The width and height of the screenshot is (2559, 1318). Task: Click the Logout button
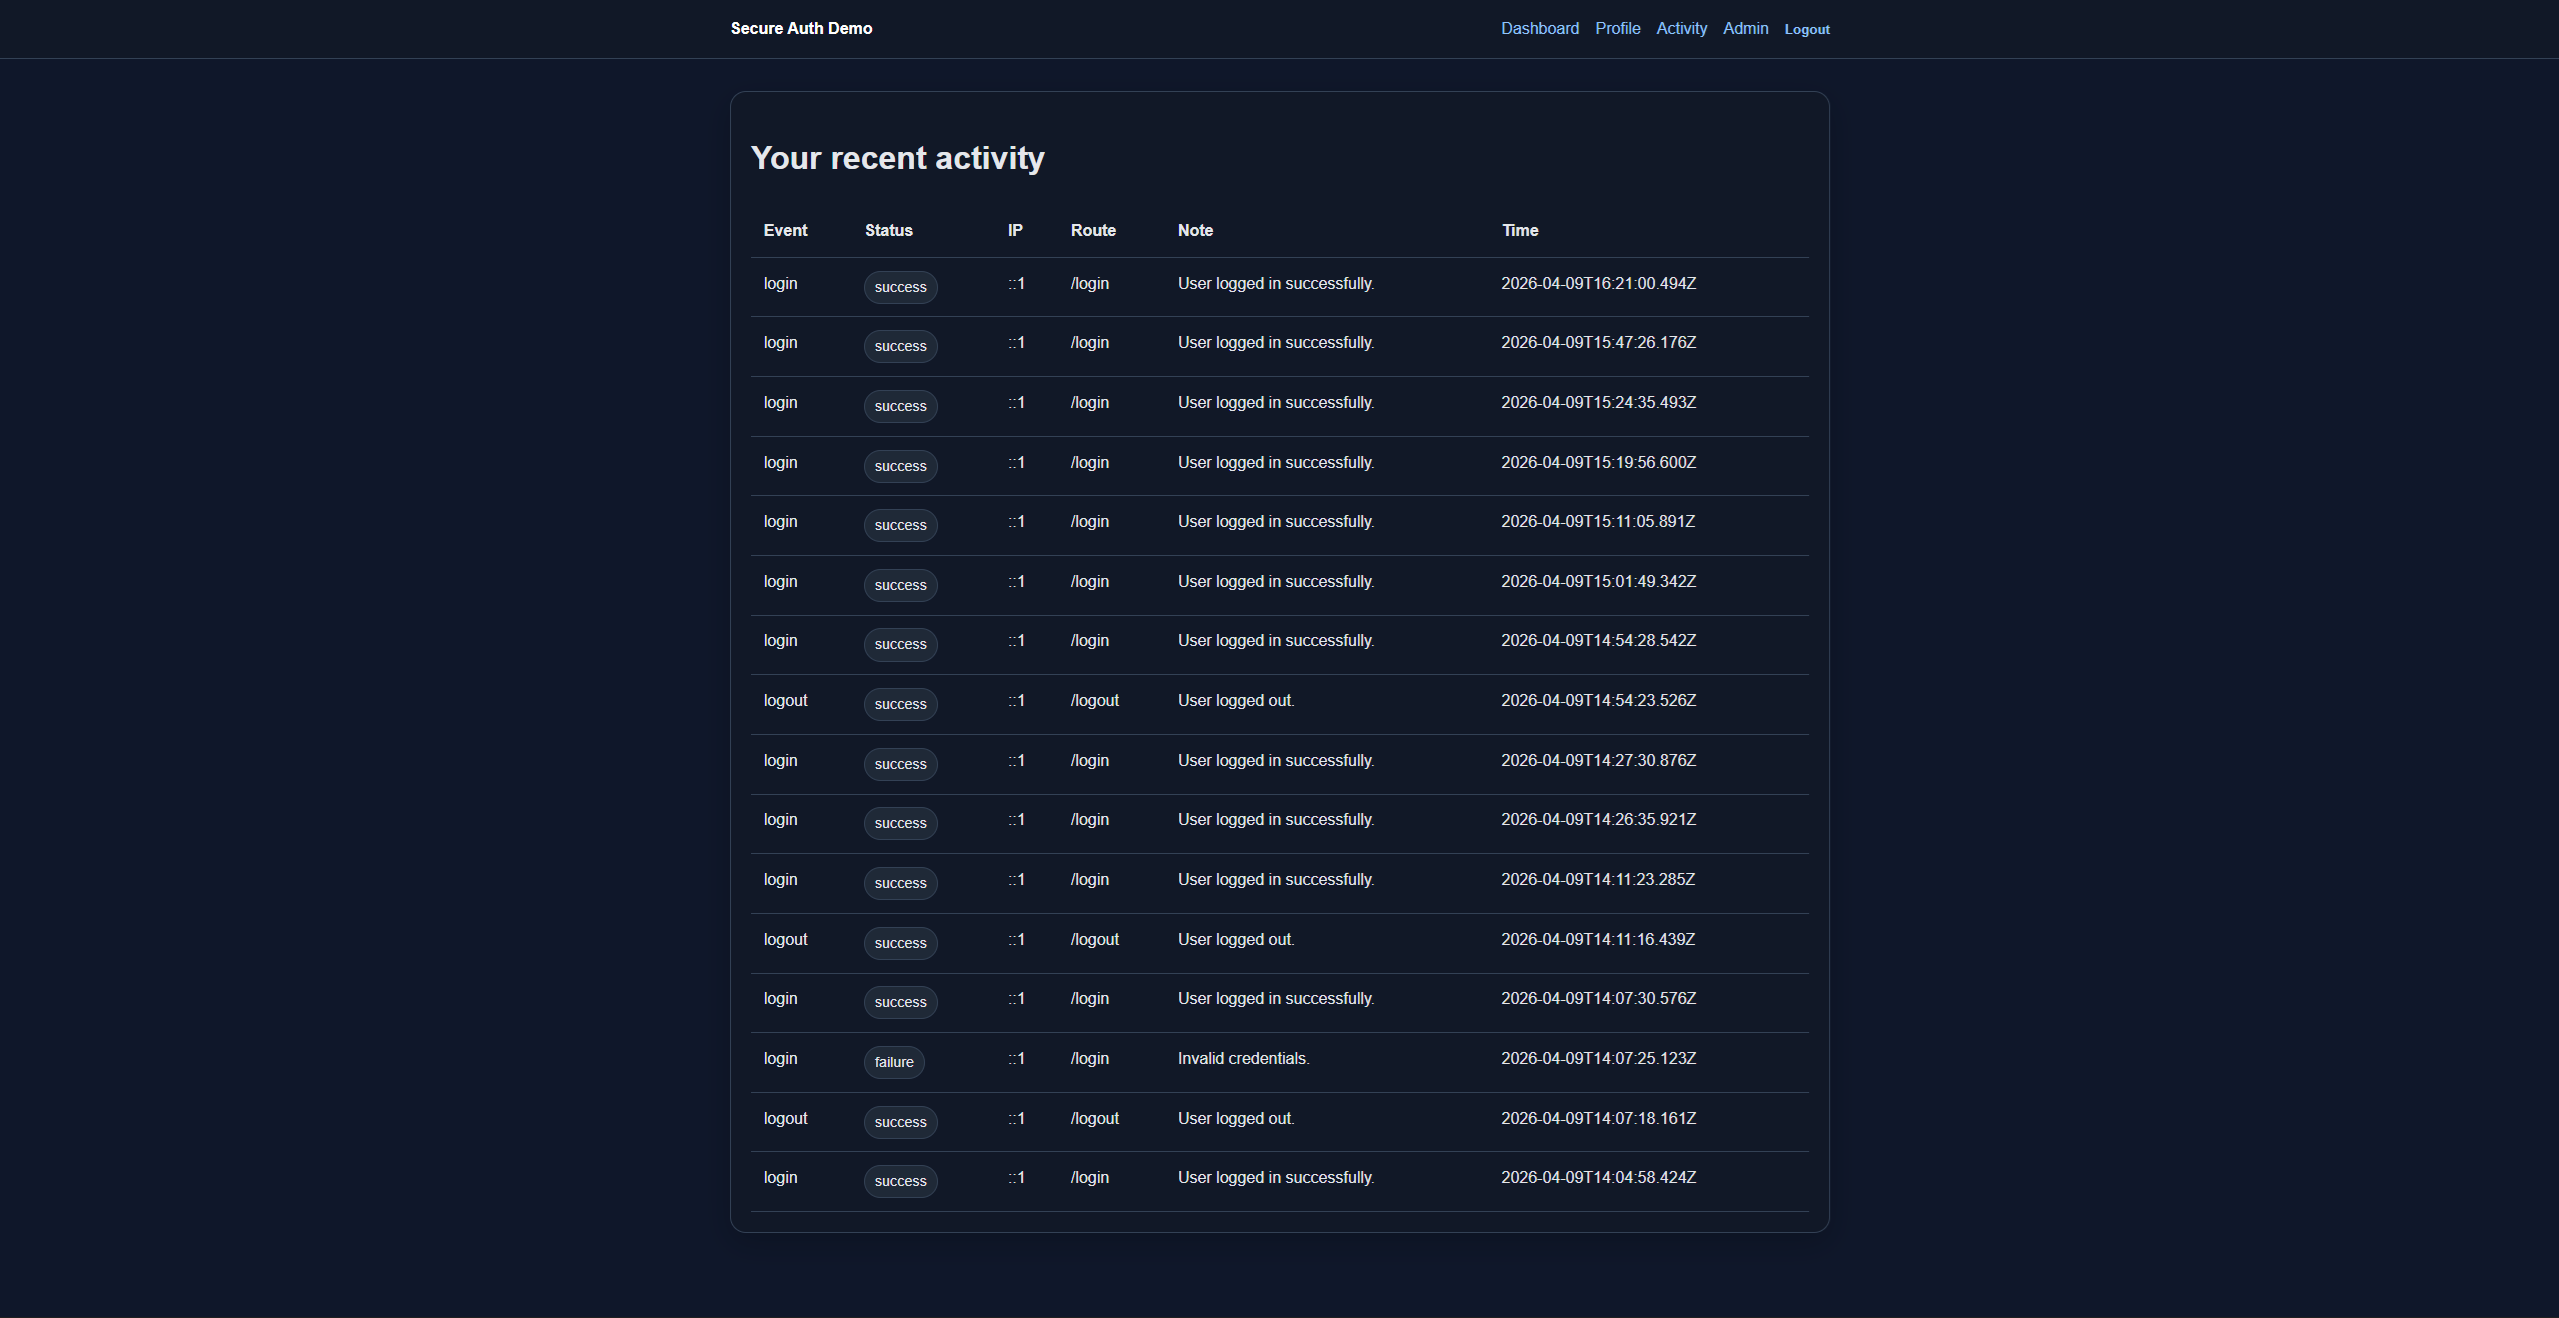click(1806, 30)
